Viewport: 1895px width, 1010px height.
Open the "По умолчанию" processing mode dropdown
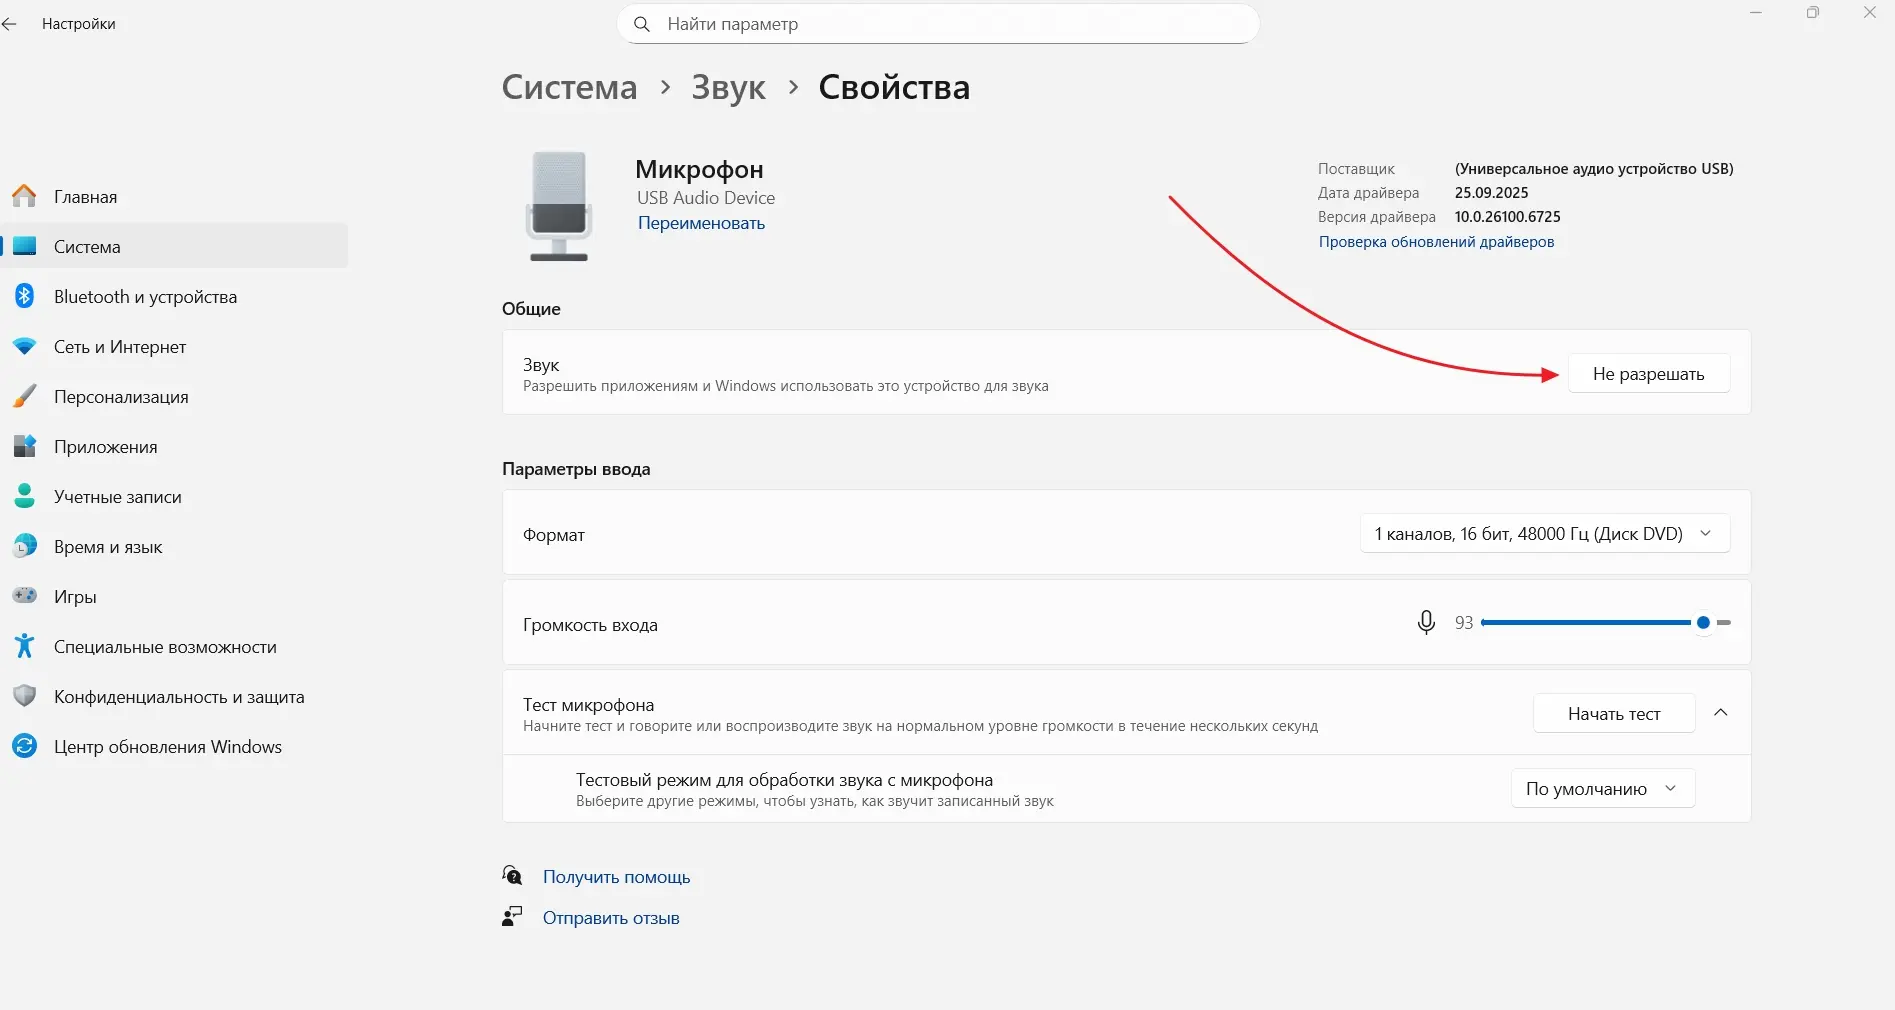click(1602, 788)
